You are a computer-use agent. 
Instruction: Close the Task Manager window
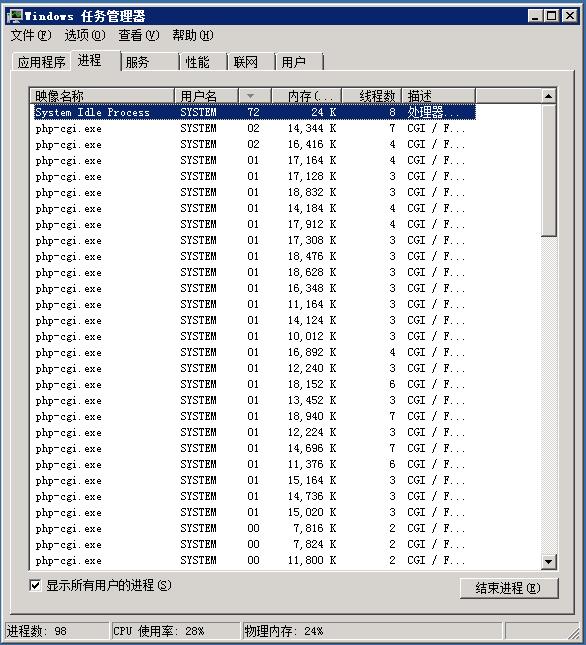(x=570, y=16)
